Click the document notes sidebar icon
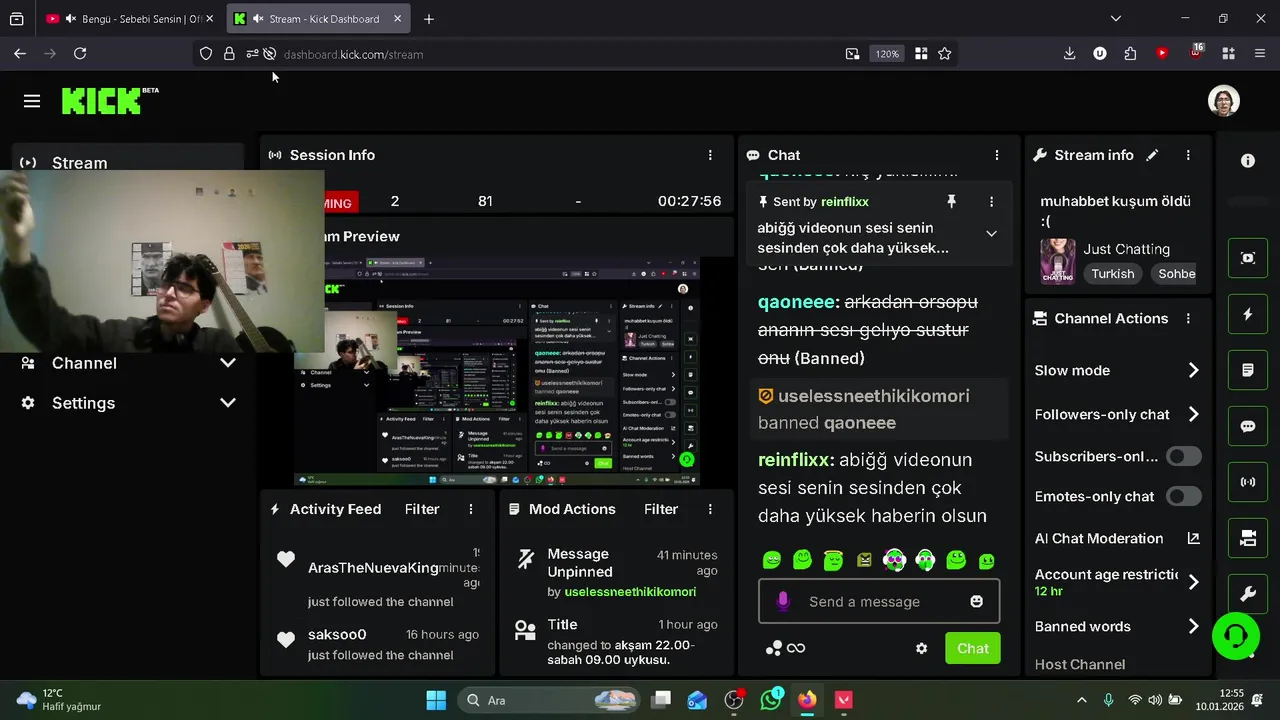Viewport: 1280px width, 720px height. tap(1248, 370)
